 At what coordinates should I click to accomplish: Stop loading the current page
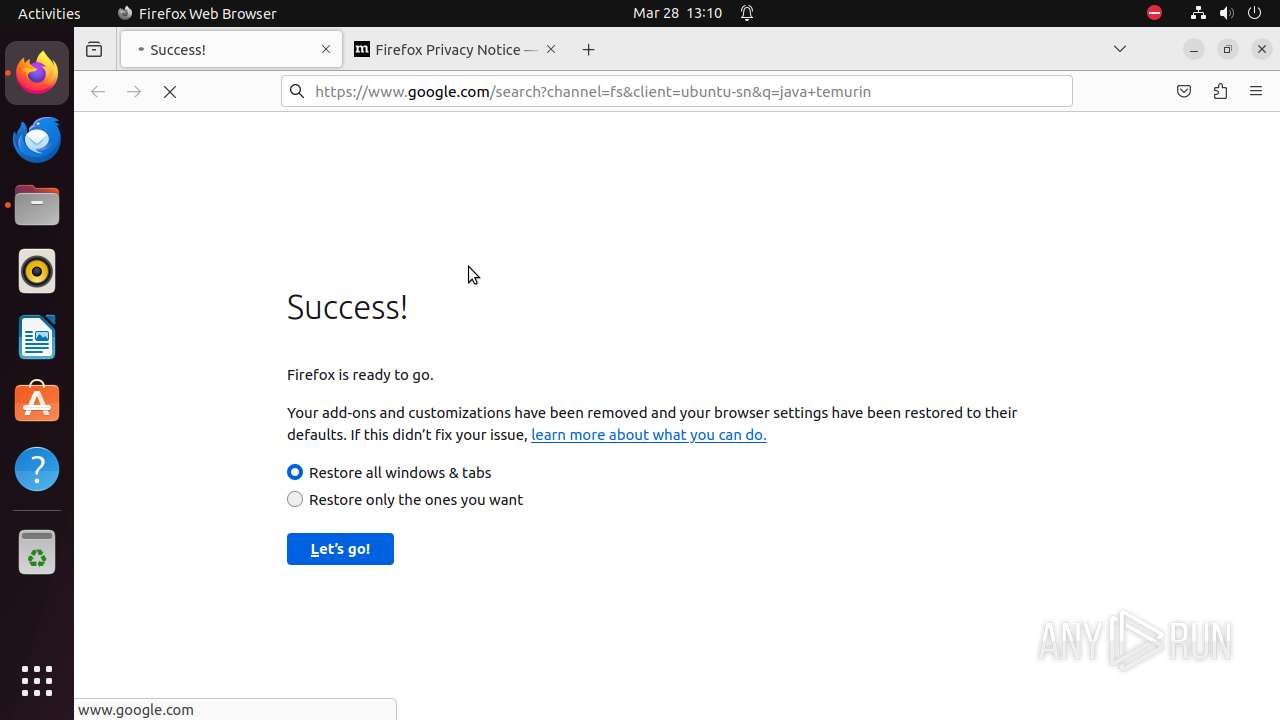[170, 91]
